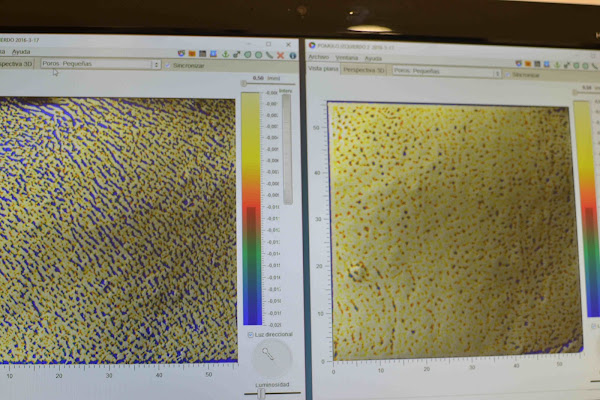Click the app logo icon in right window title bar
Image resolution: width=600 pixels, height=400 pixels.
[x=312, y=46]
